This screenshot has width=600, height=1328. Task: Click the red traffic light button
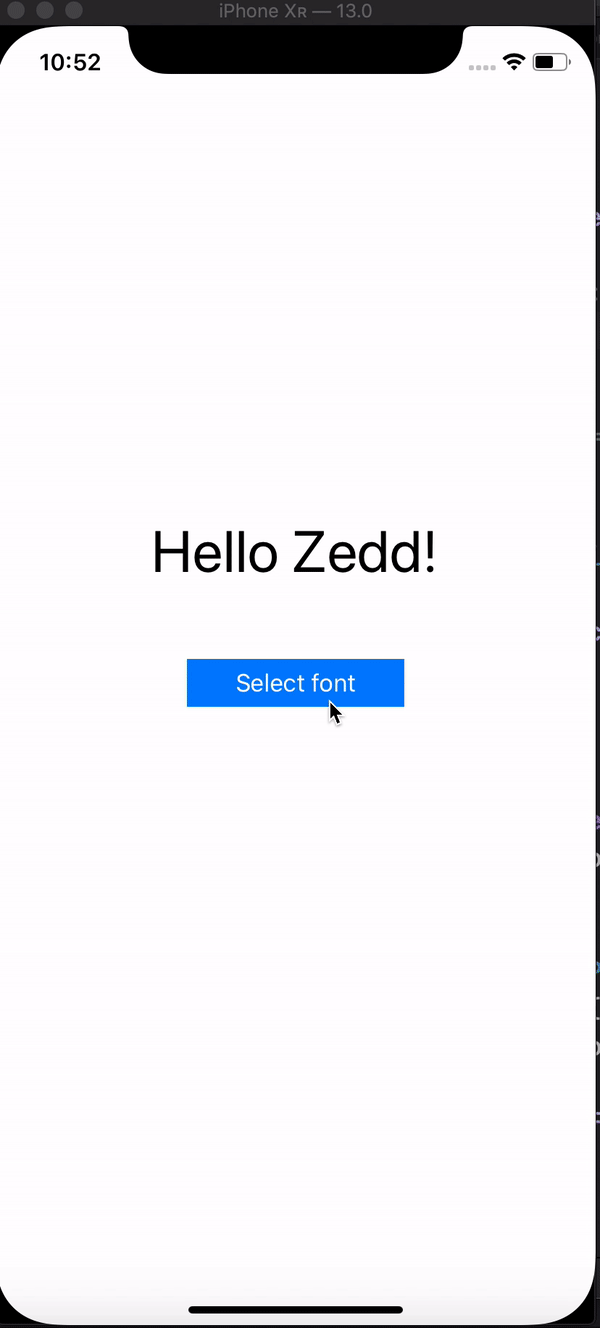[16, 10]
